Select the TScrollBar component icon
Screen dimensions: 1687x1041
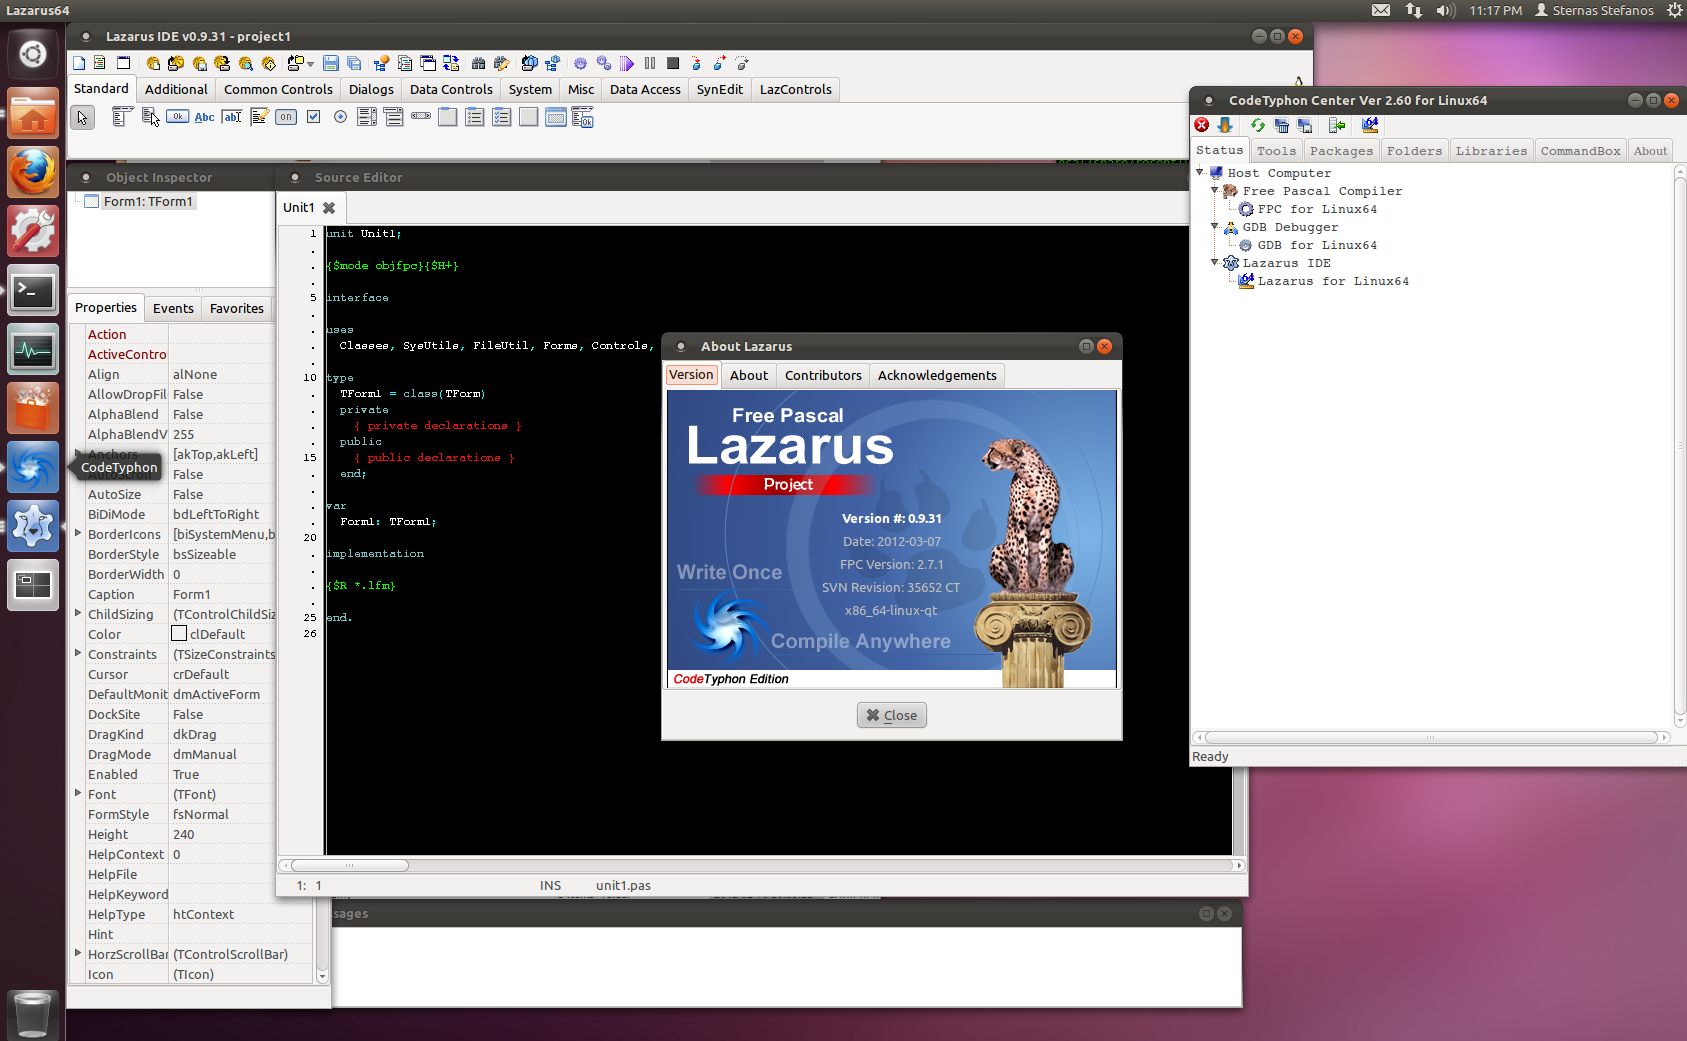[421, 116]
